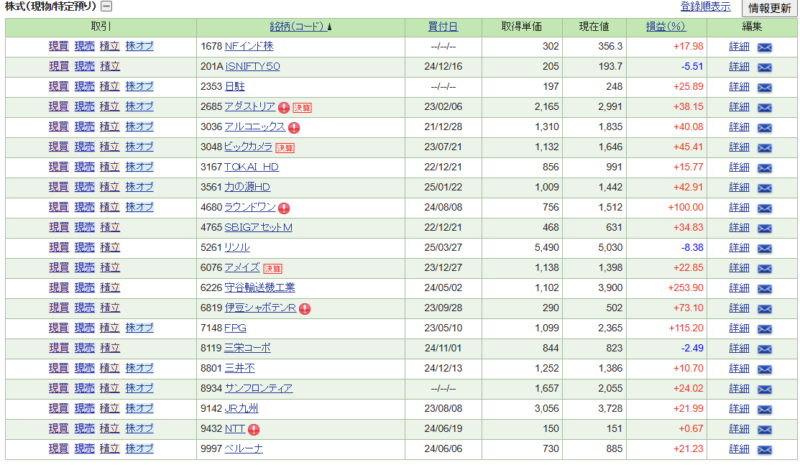
Task: Click 現売 in 守谷輸送機工業 row
Action: (84, 287)
